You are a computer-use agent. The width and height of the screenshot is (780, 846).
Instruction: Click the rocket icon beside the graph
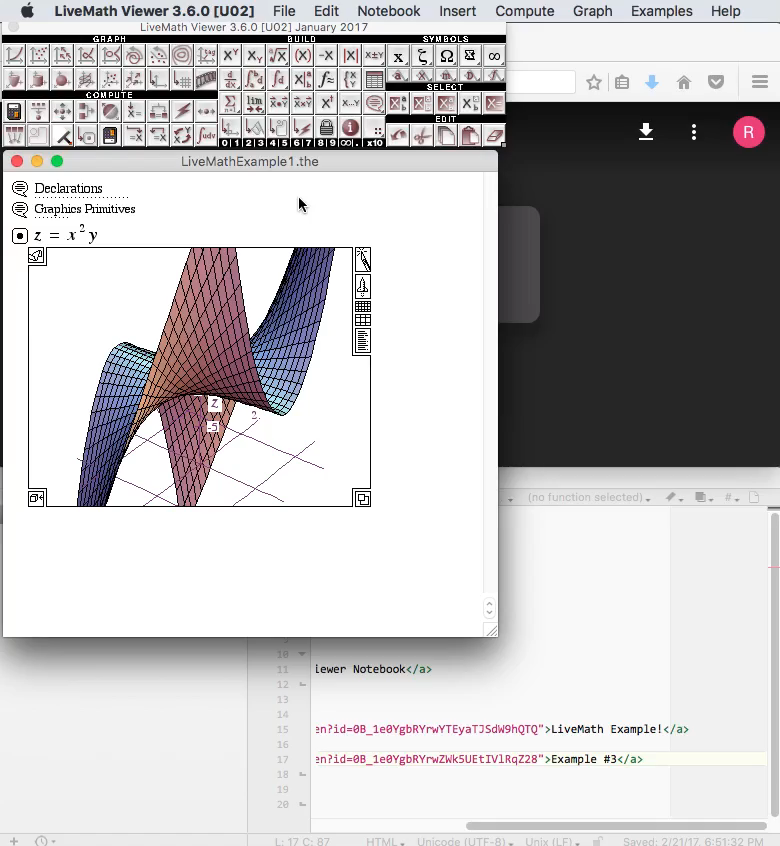tap(362, 285)
